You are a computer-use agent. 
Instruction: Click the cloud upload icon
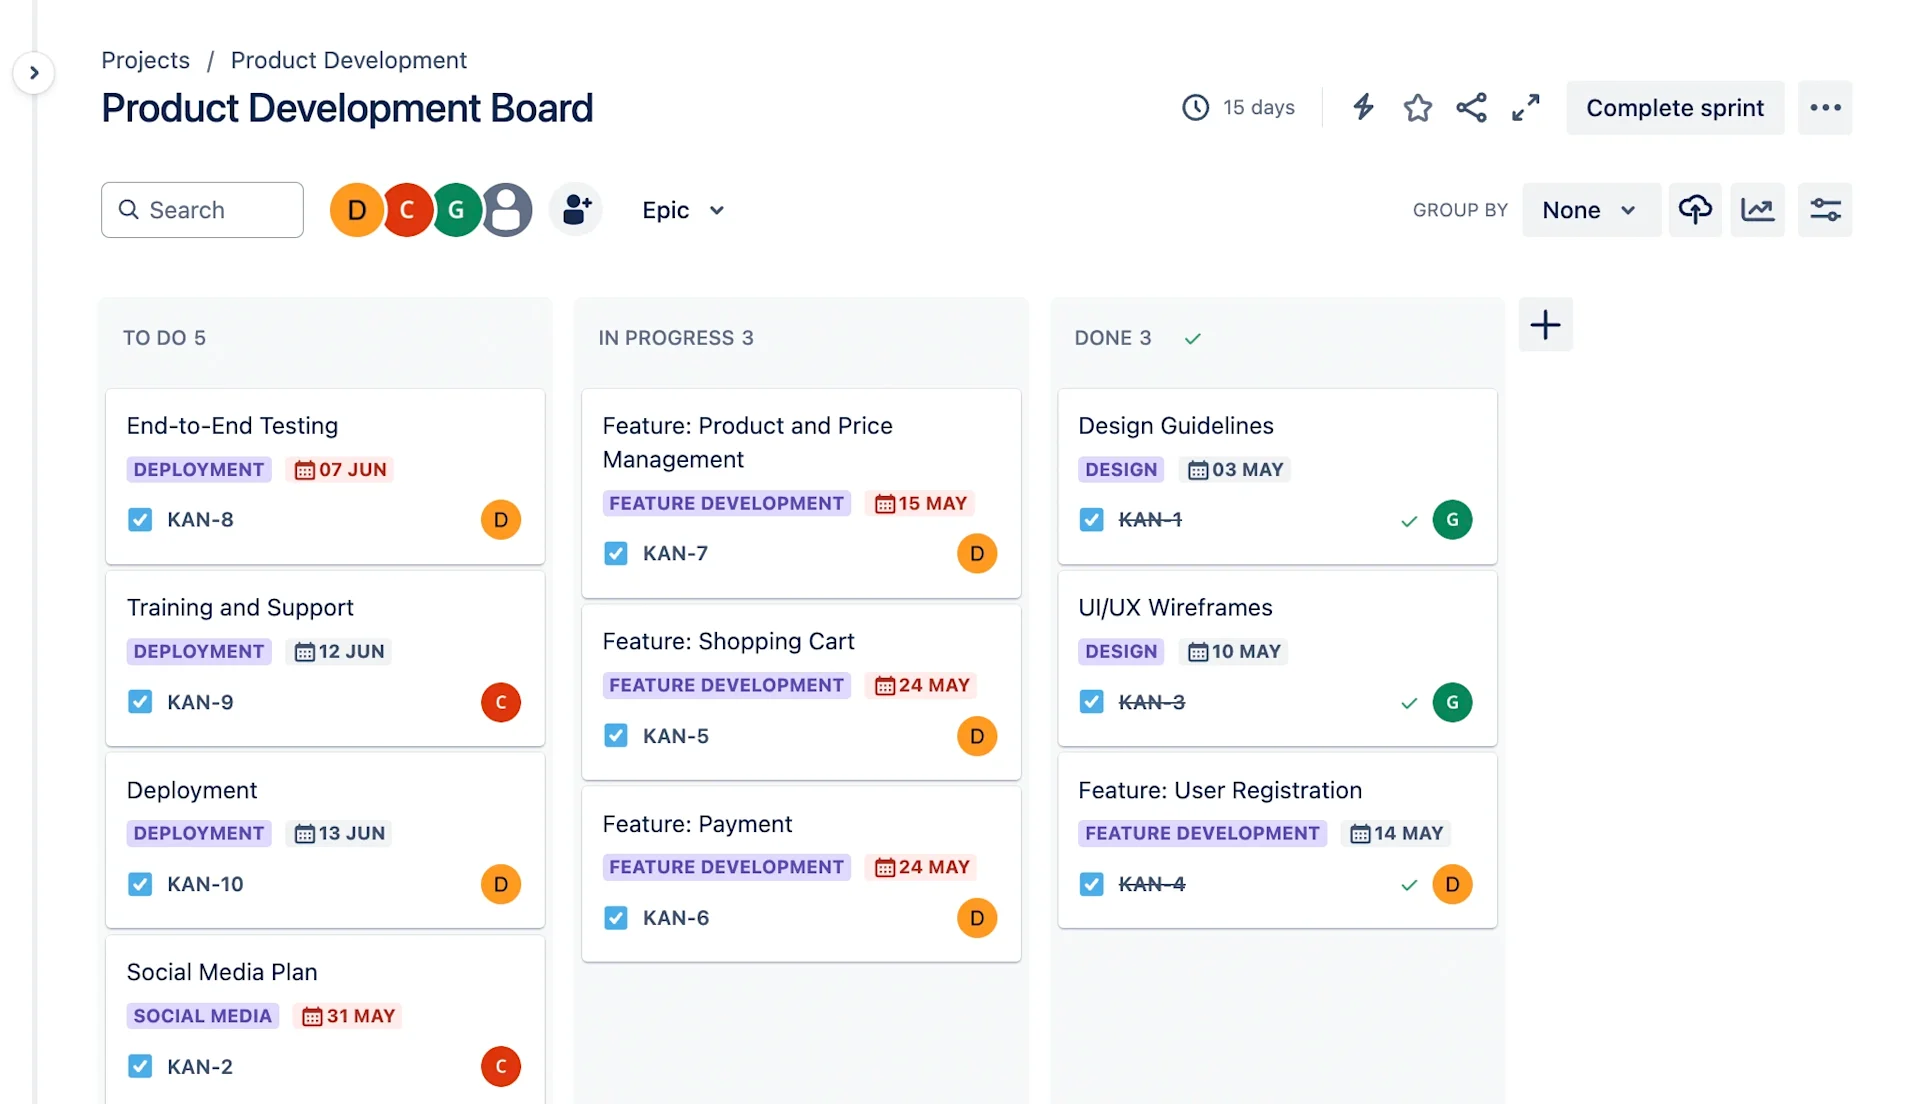pyautogui.click(x=1695, y=210)
